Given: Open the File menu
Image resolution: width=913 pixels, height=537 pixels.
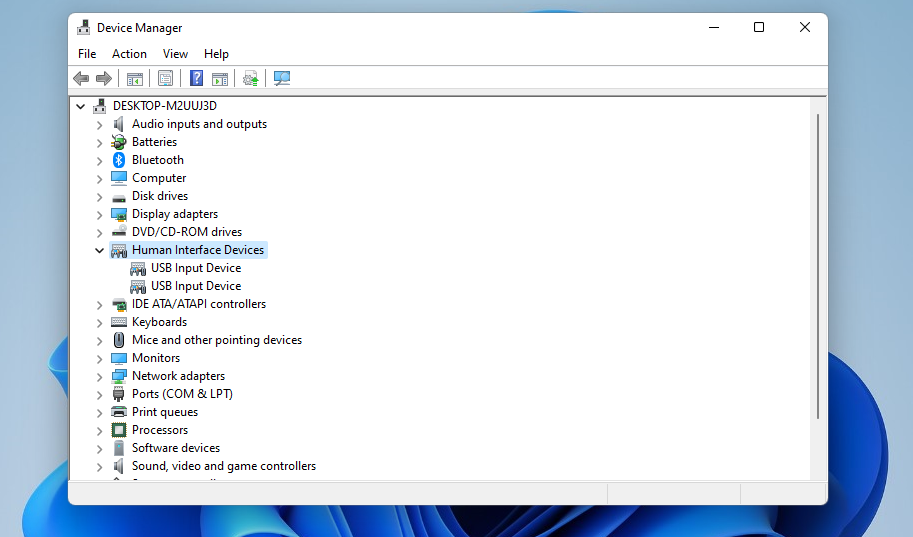Looking at the screenshot, I should point(87,54).
